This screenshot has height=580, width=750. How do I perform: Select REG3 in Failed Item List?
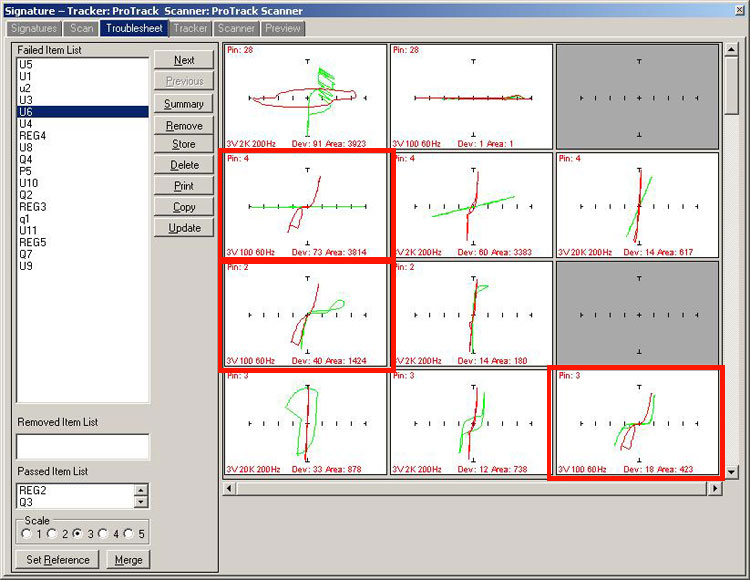click(x=83, y=207)
